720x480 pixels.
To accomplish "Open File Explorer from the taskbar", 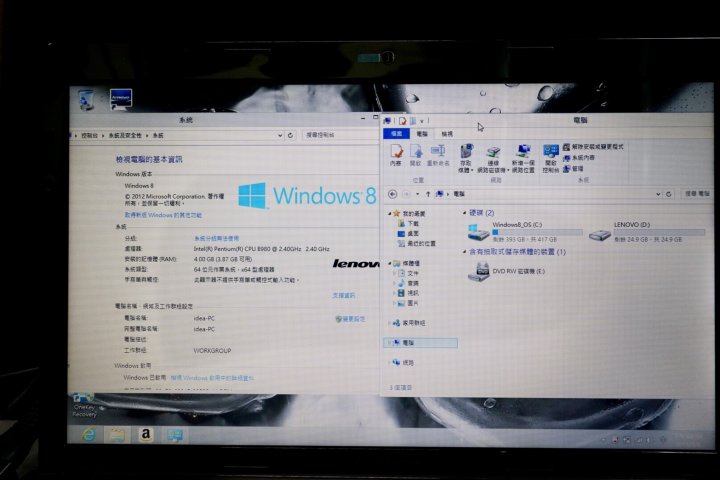I will 117,435.
